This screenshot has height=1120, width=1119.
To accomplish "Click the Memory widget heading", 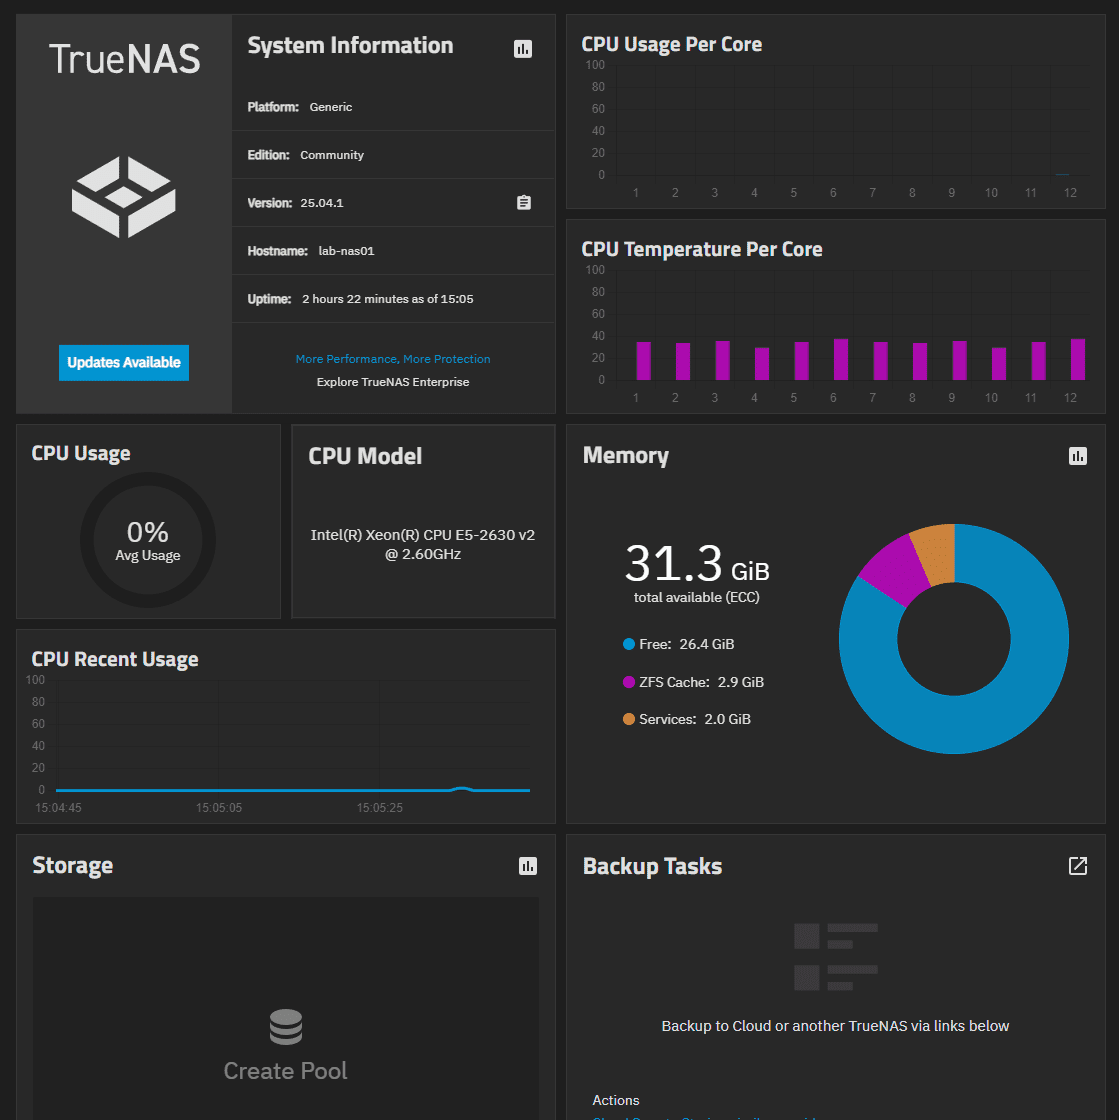I will tap(626, 456).
